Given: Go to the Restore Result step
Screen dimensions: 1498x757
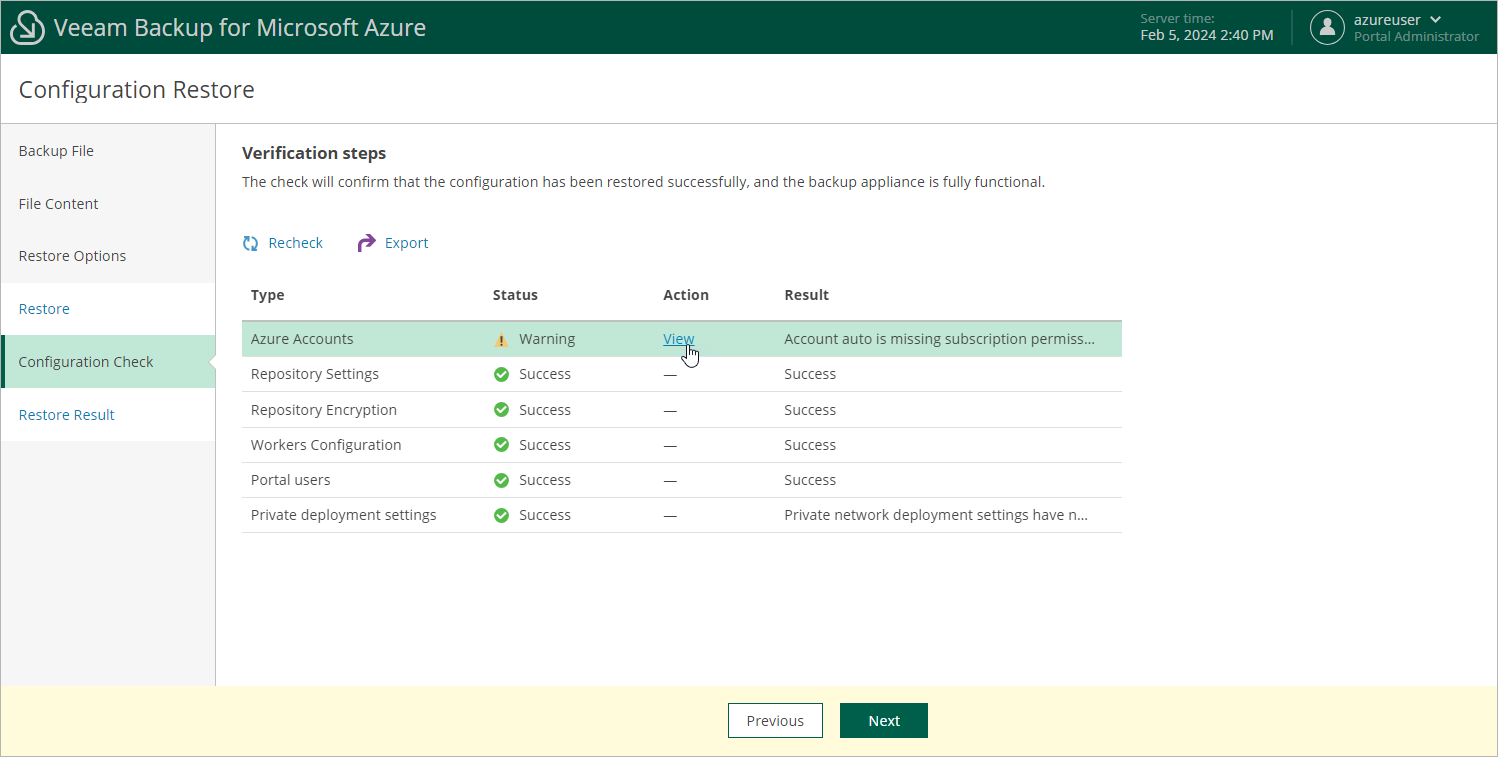Looking at the screenshot, I should [x=108, y=415].
